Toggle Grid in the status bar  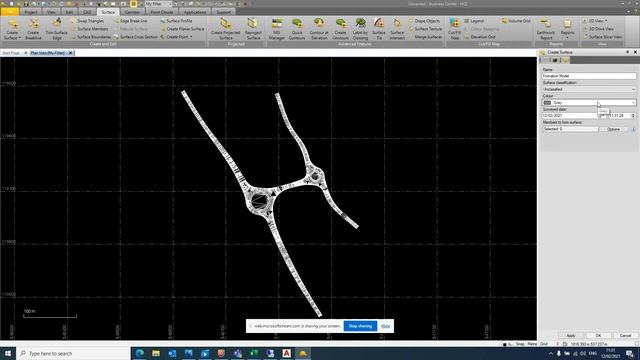544,344
